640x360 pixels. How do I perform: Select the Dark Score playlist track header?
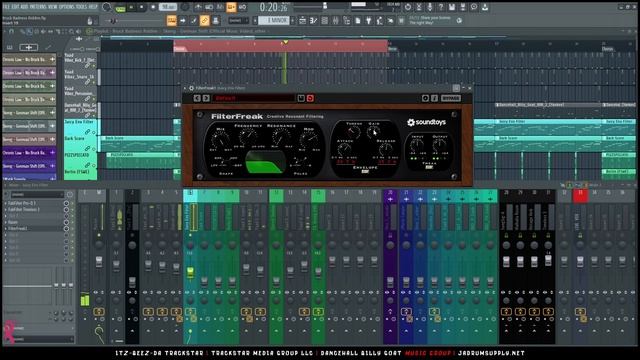[x=80, y=144]
